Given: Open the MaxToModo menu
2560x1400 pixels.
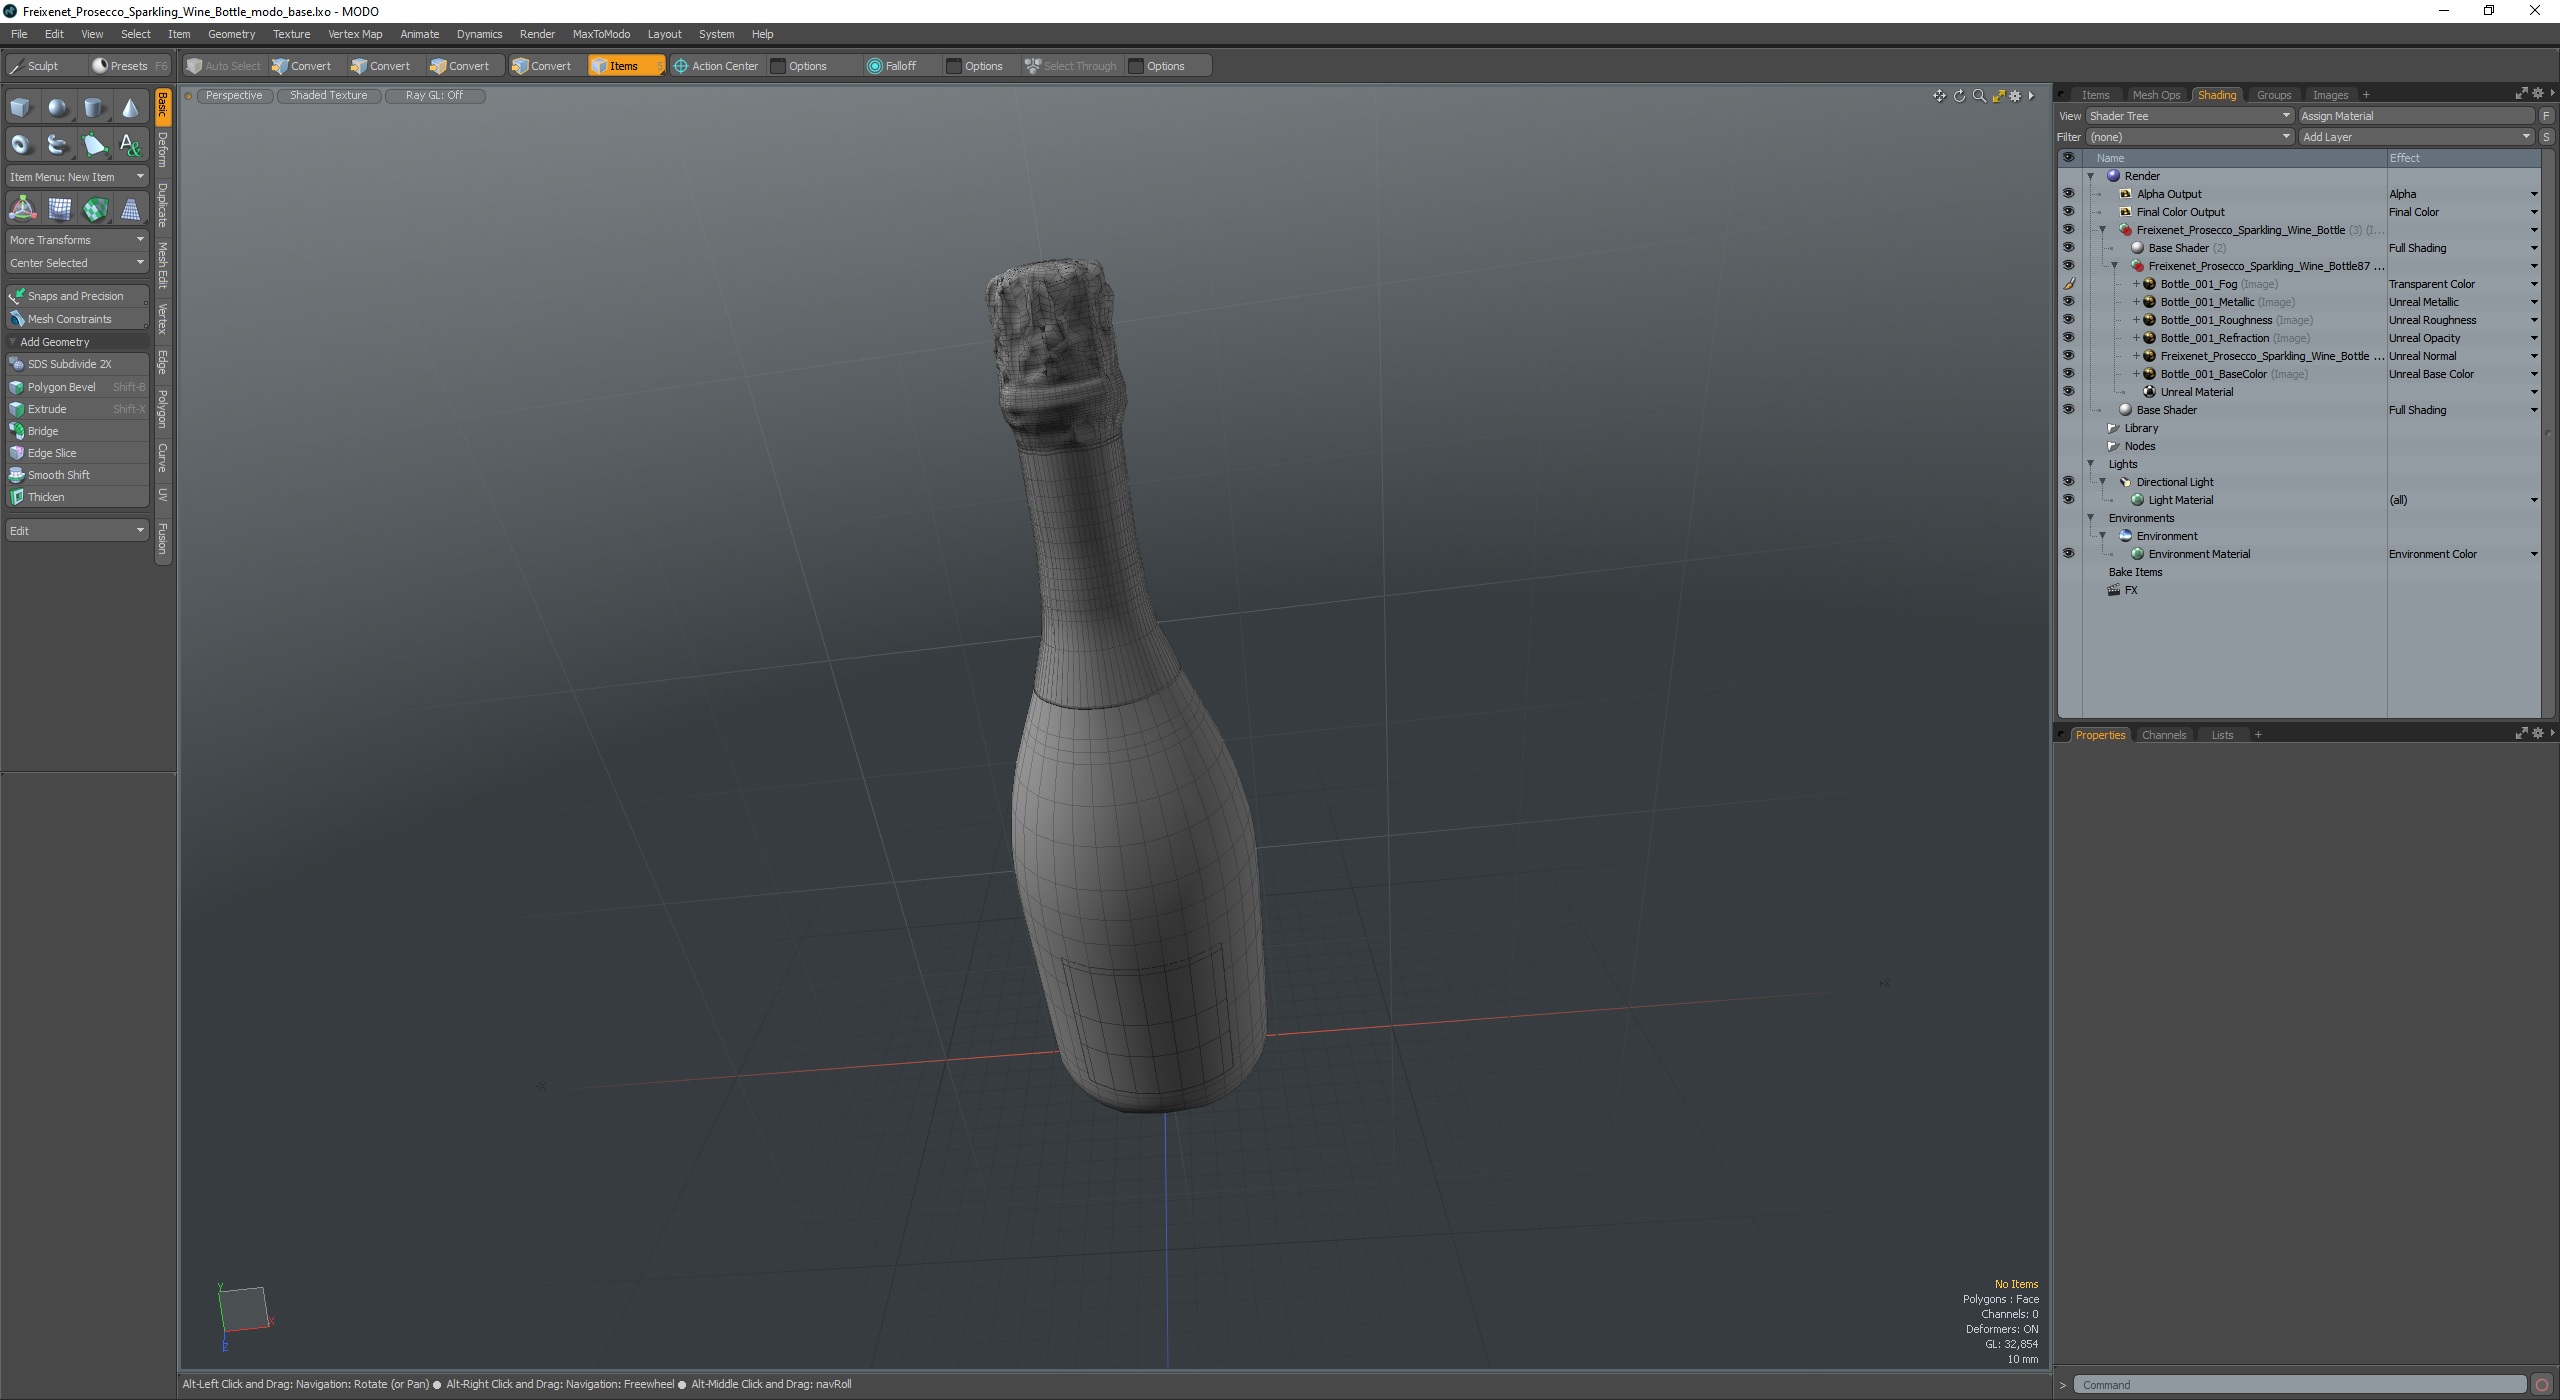Looking at the screenshot, I should (601, 34).
